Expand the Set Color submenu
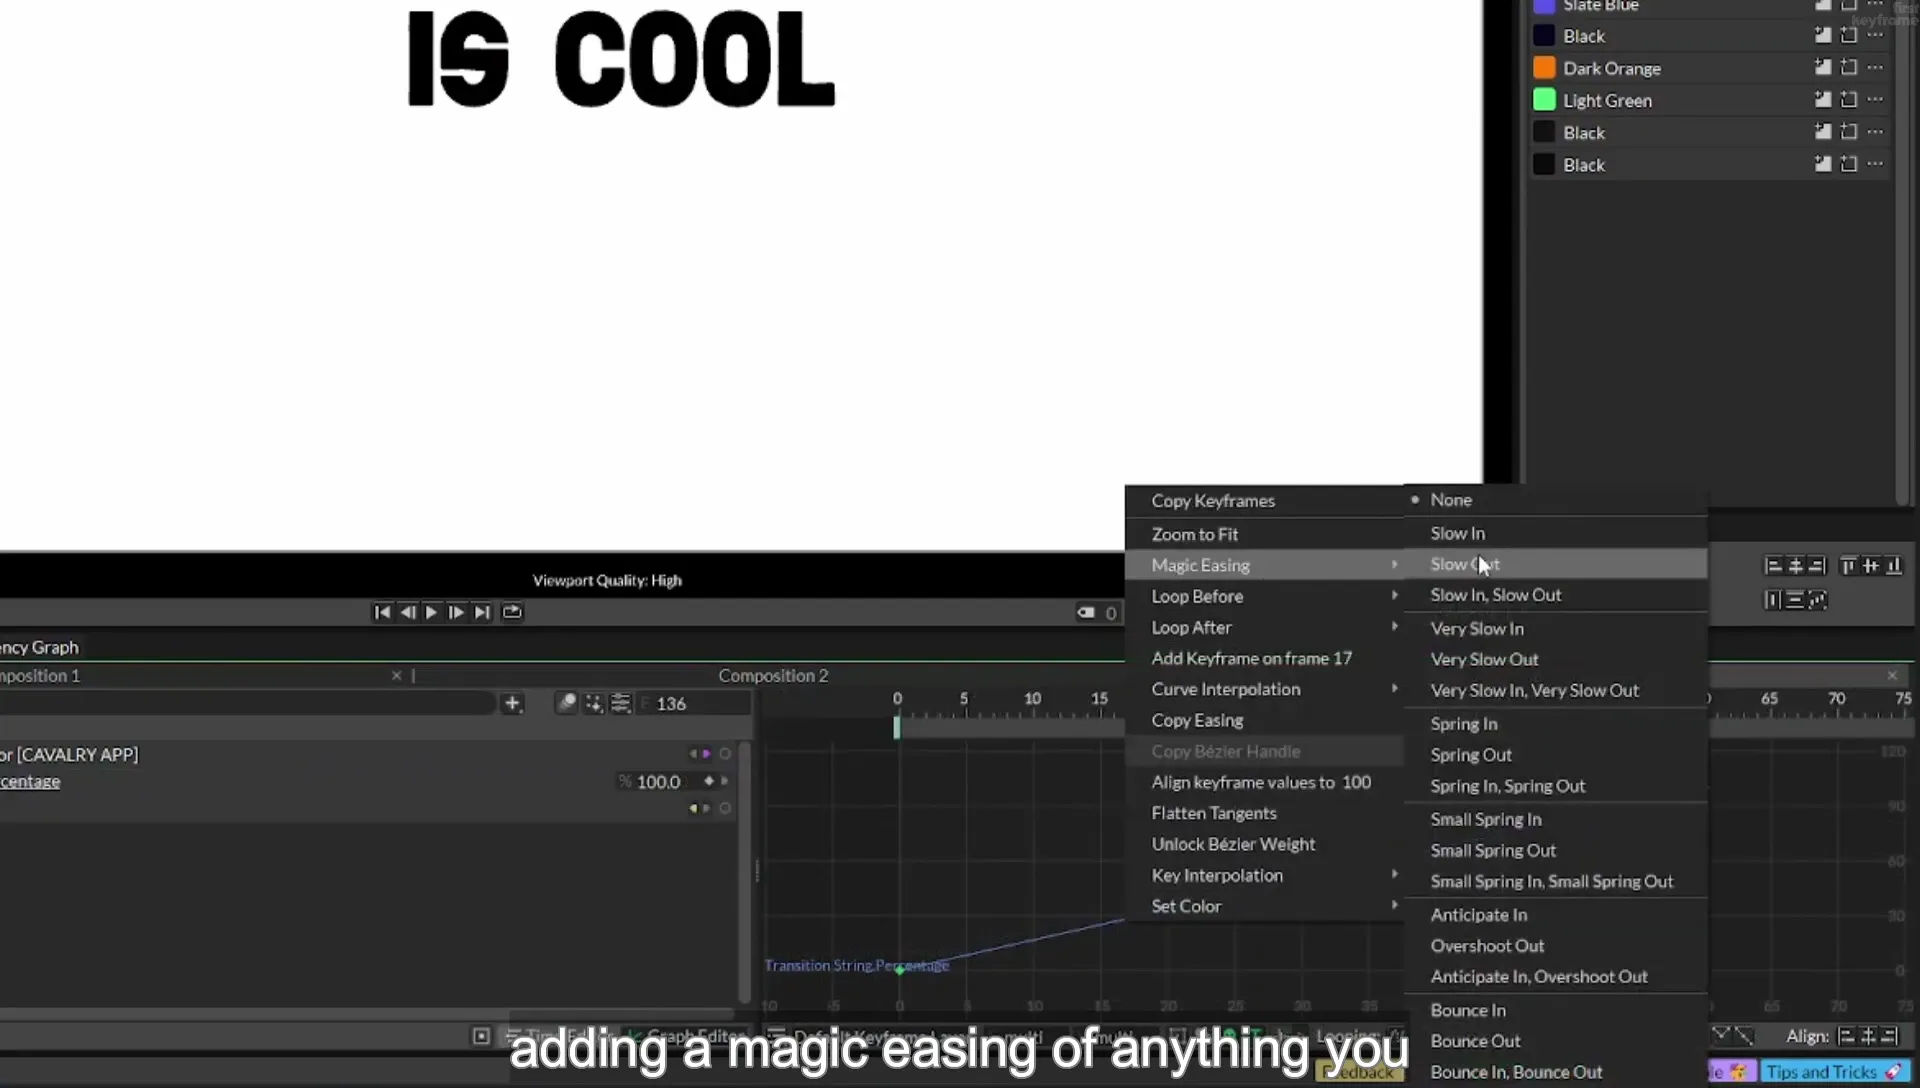Image resolution: width=1920 pixels, height=1088 pixels. tap(1264, 906)
